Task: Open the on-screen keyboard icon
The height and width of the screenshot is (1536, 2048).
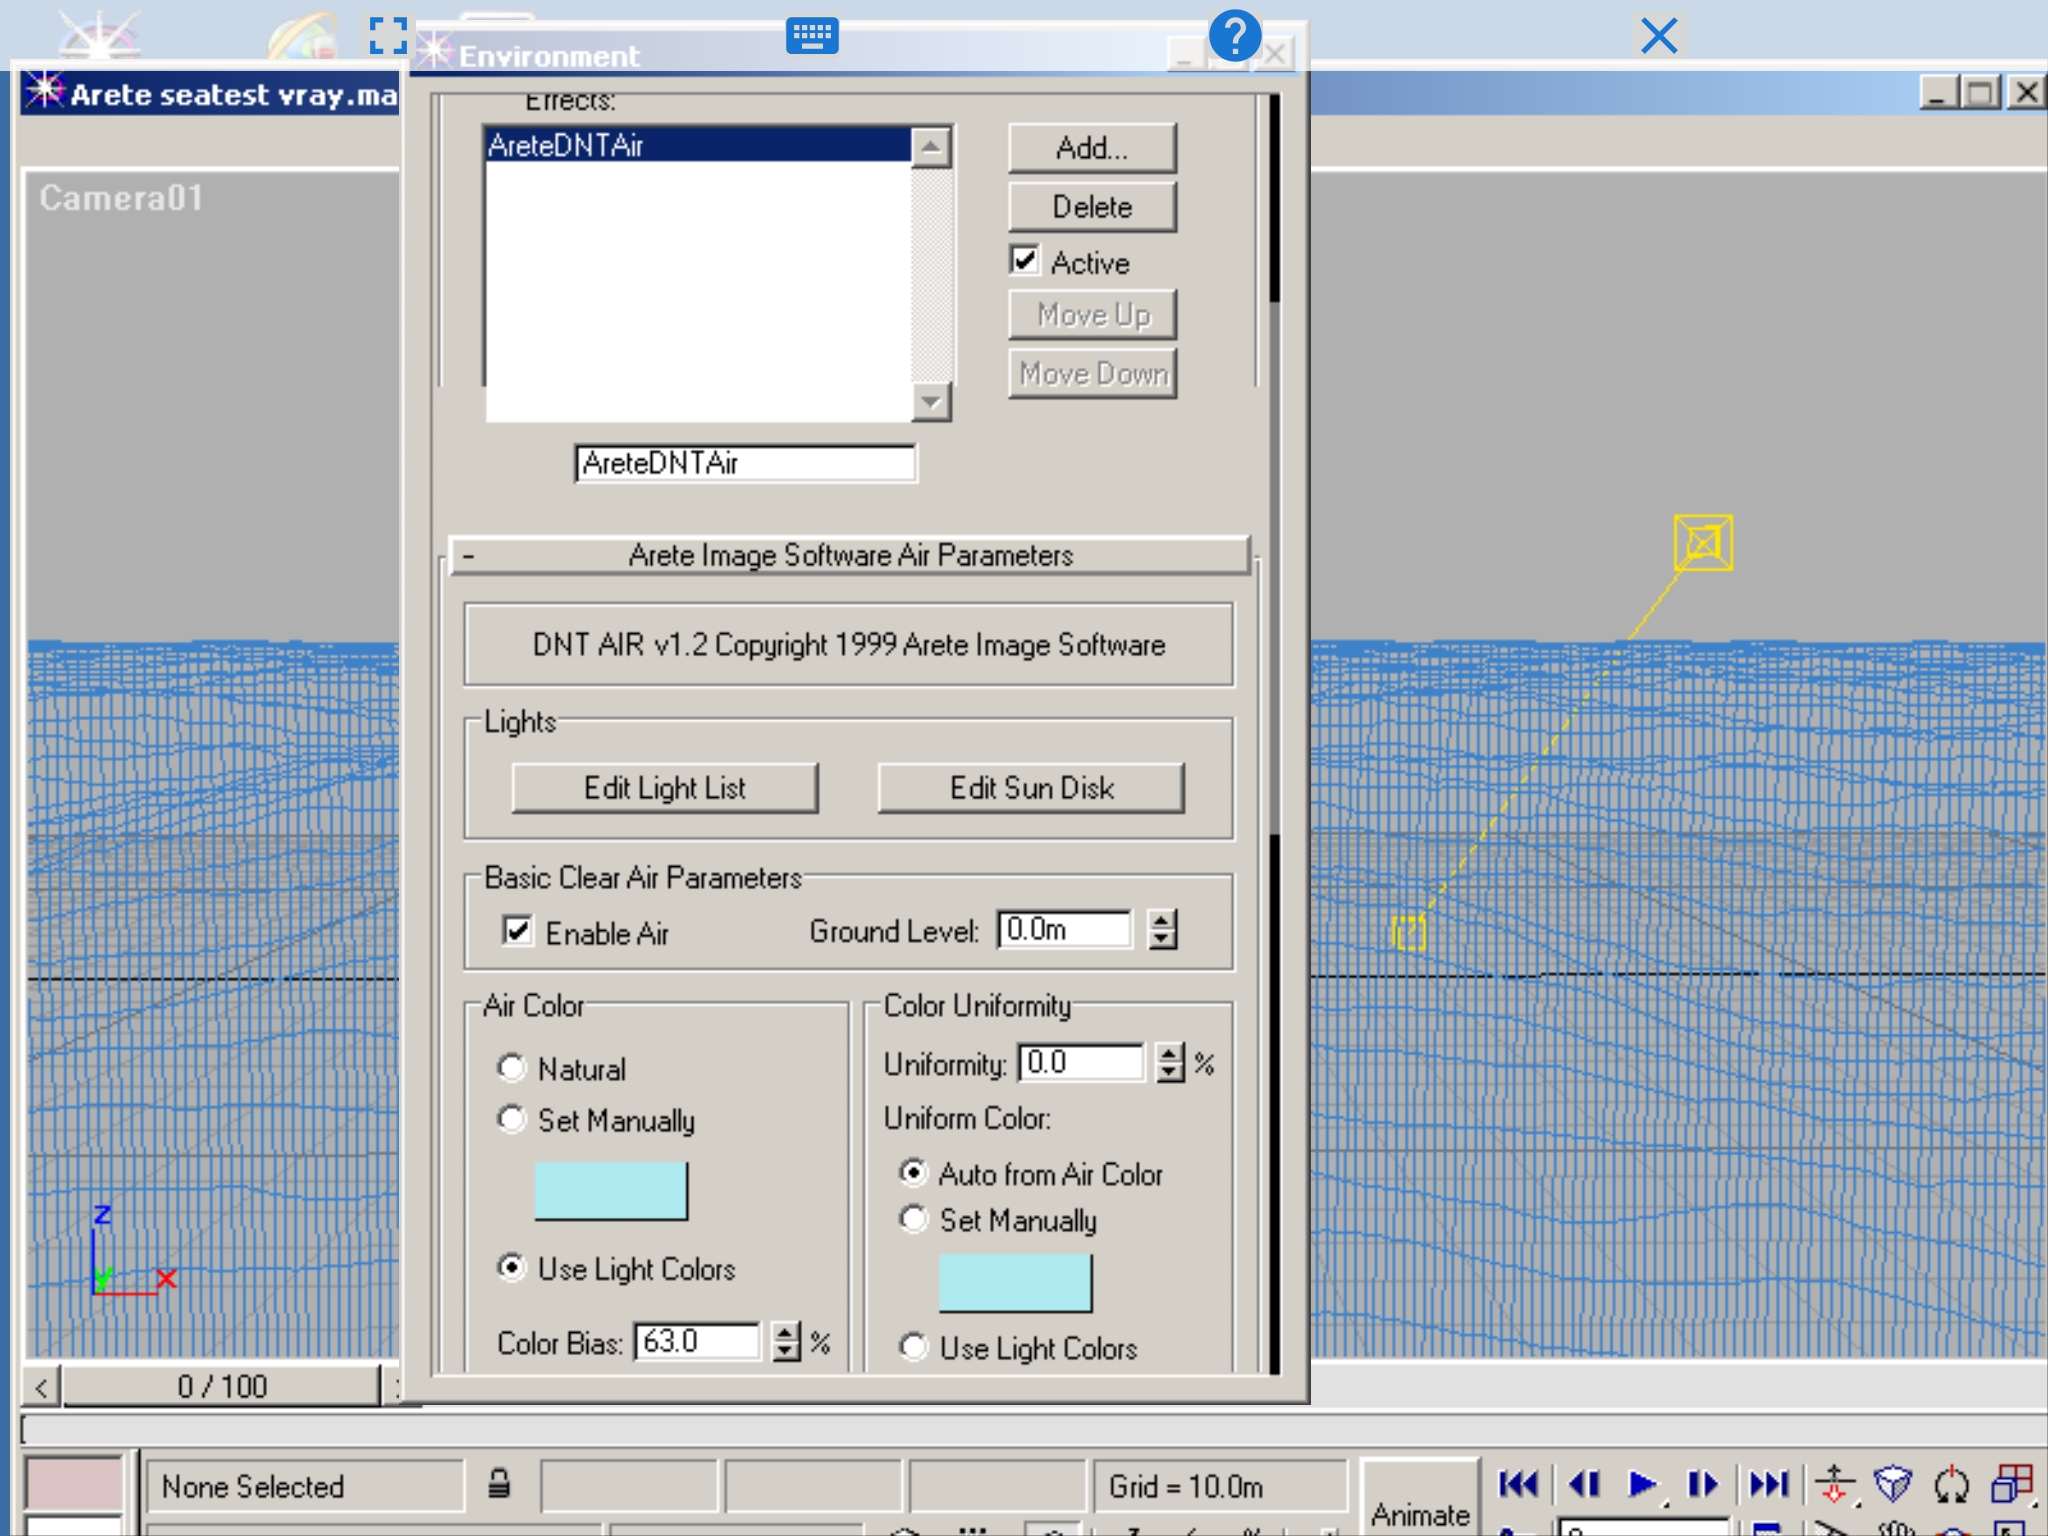Action: point(812,36)
